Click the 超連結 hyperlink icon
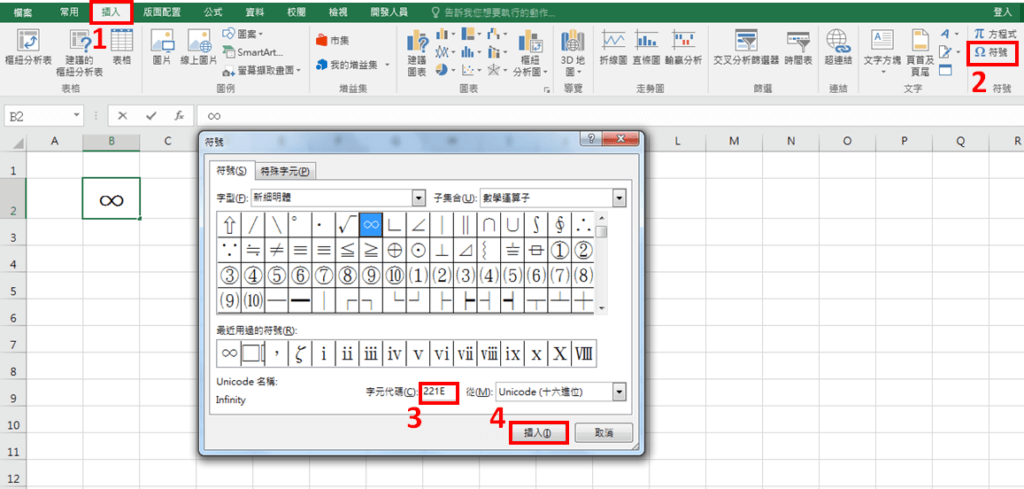This screenshot has height=489, width=1024. [838, 46]
